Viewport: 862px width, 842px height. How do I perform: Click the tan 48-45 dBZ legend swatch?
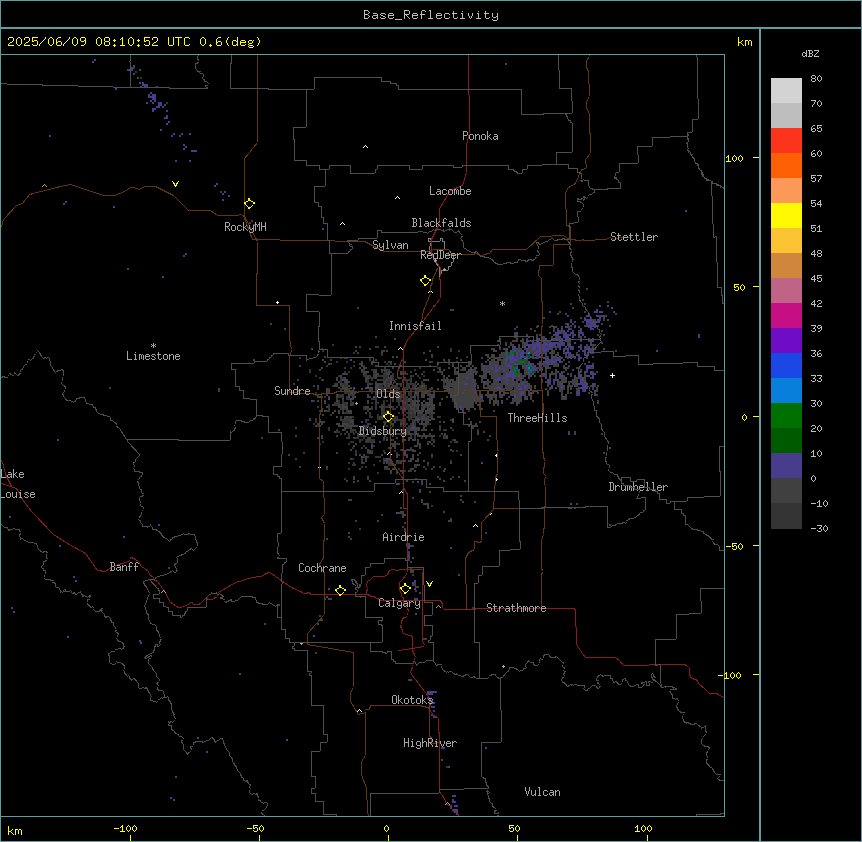[x=786, y=265]
